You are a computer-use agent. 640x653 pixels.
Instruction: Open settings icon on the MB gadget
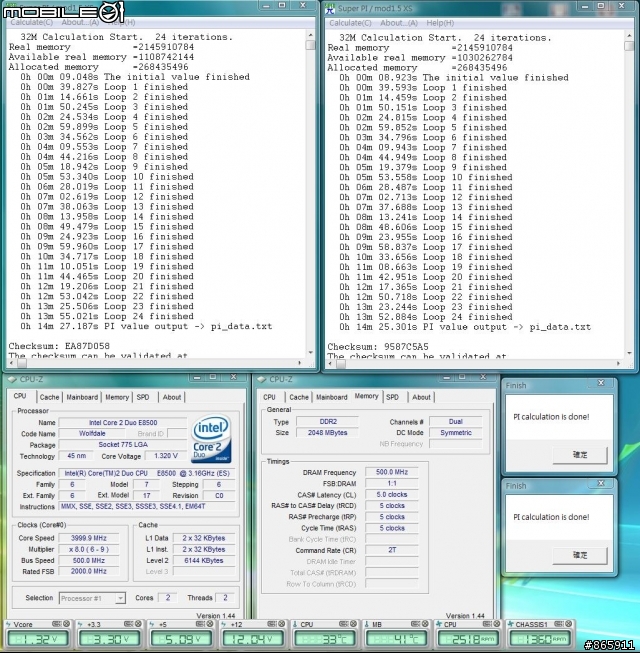click(x=415, y=624)
